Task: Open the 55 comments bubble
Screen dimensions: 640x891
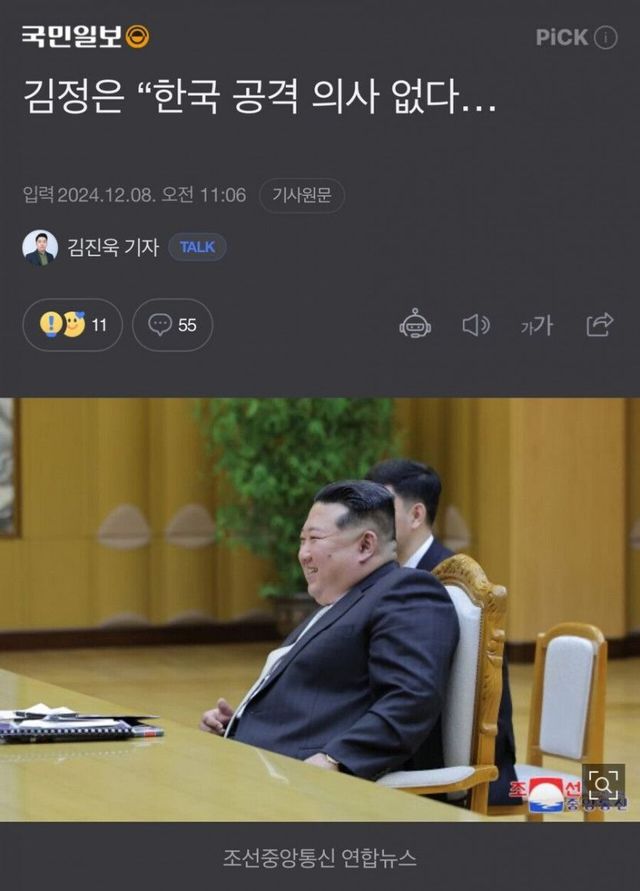Action: click(x=173, y=325)
